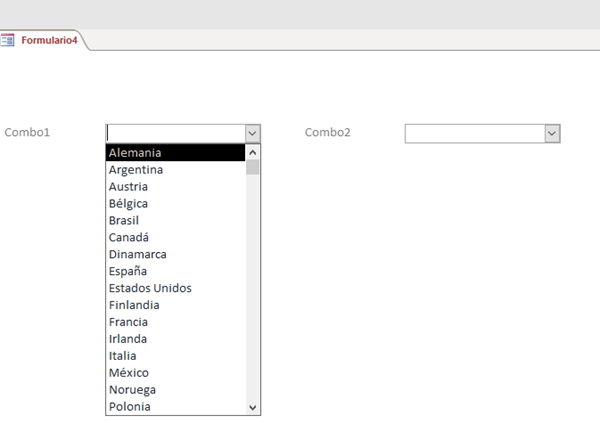Choose Alemania from the list
This screenshot has height=448, width=600.
pos(176,153)
